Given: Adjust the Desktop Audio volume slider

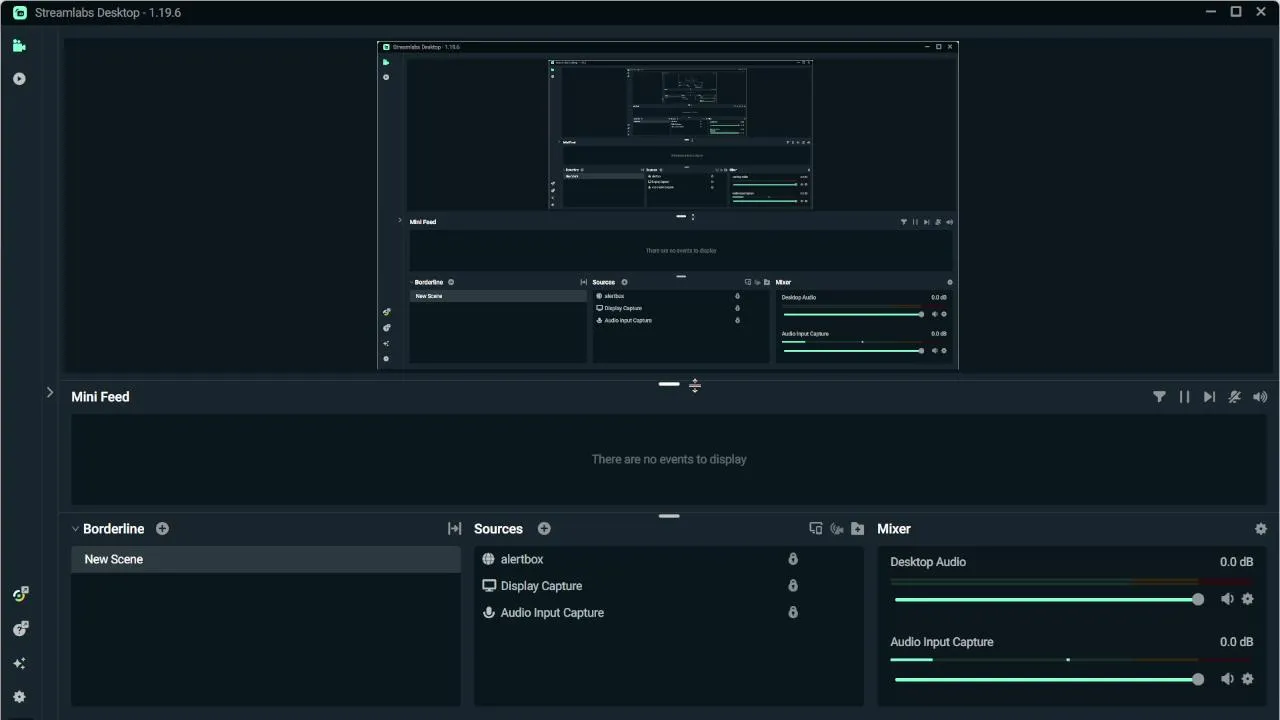Looking at the screenshot, I should (1048, 599).
